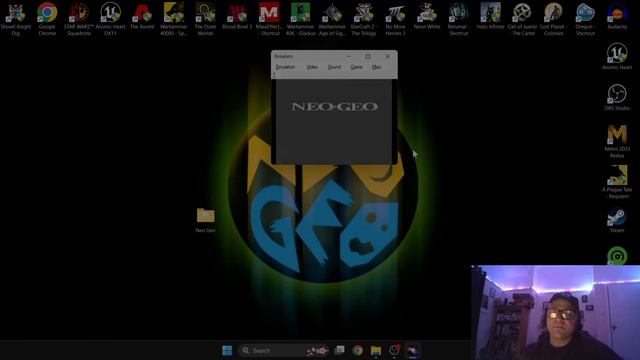Open Google Chrome from the taskbar
Screen dimensions: 640x360
tap(358, 350)
